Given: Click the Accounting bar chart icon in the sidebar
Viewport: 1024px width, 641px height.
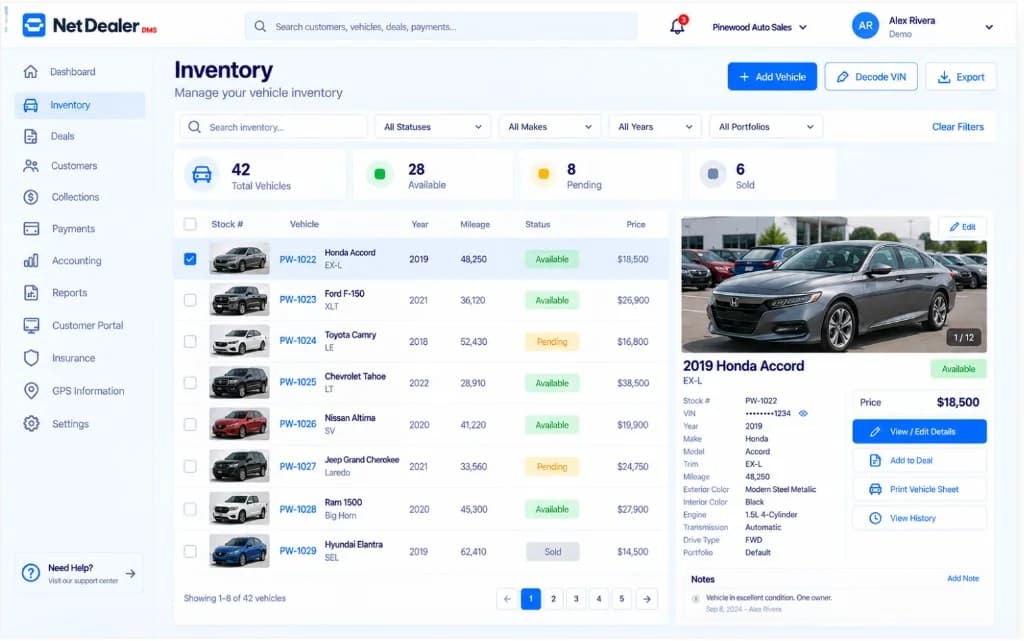Looking at the screenshot, I should tap(31, 260).
